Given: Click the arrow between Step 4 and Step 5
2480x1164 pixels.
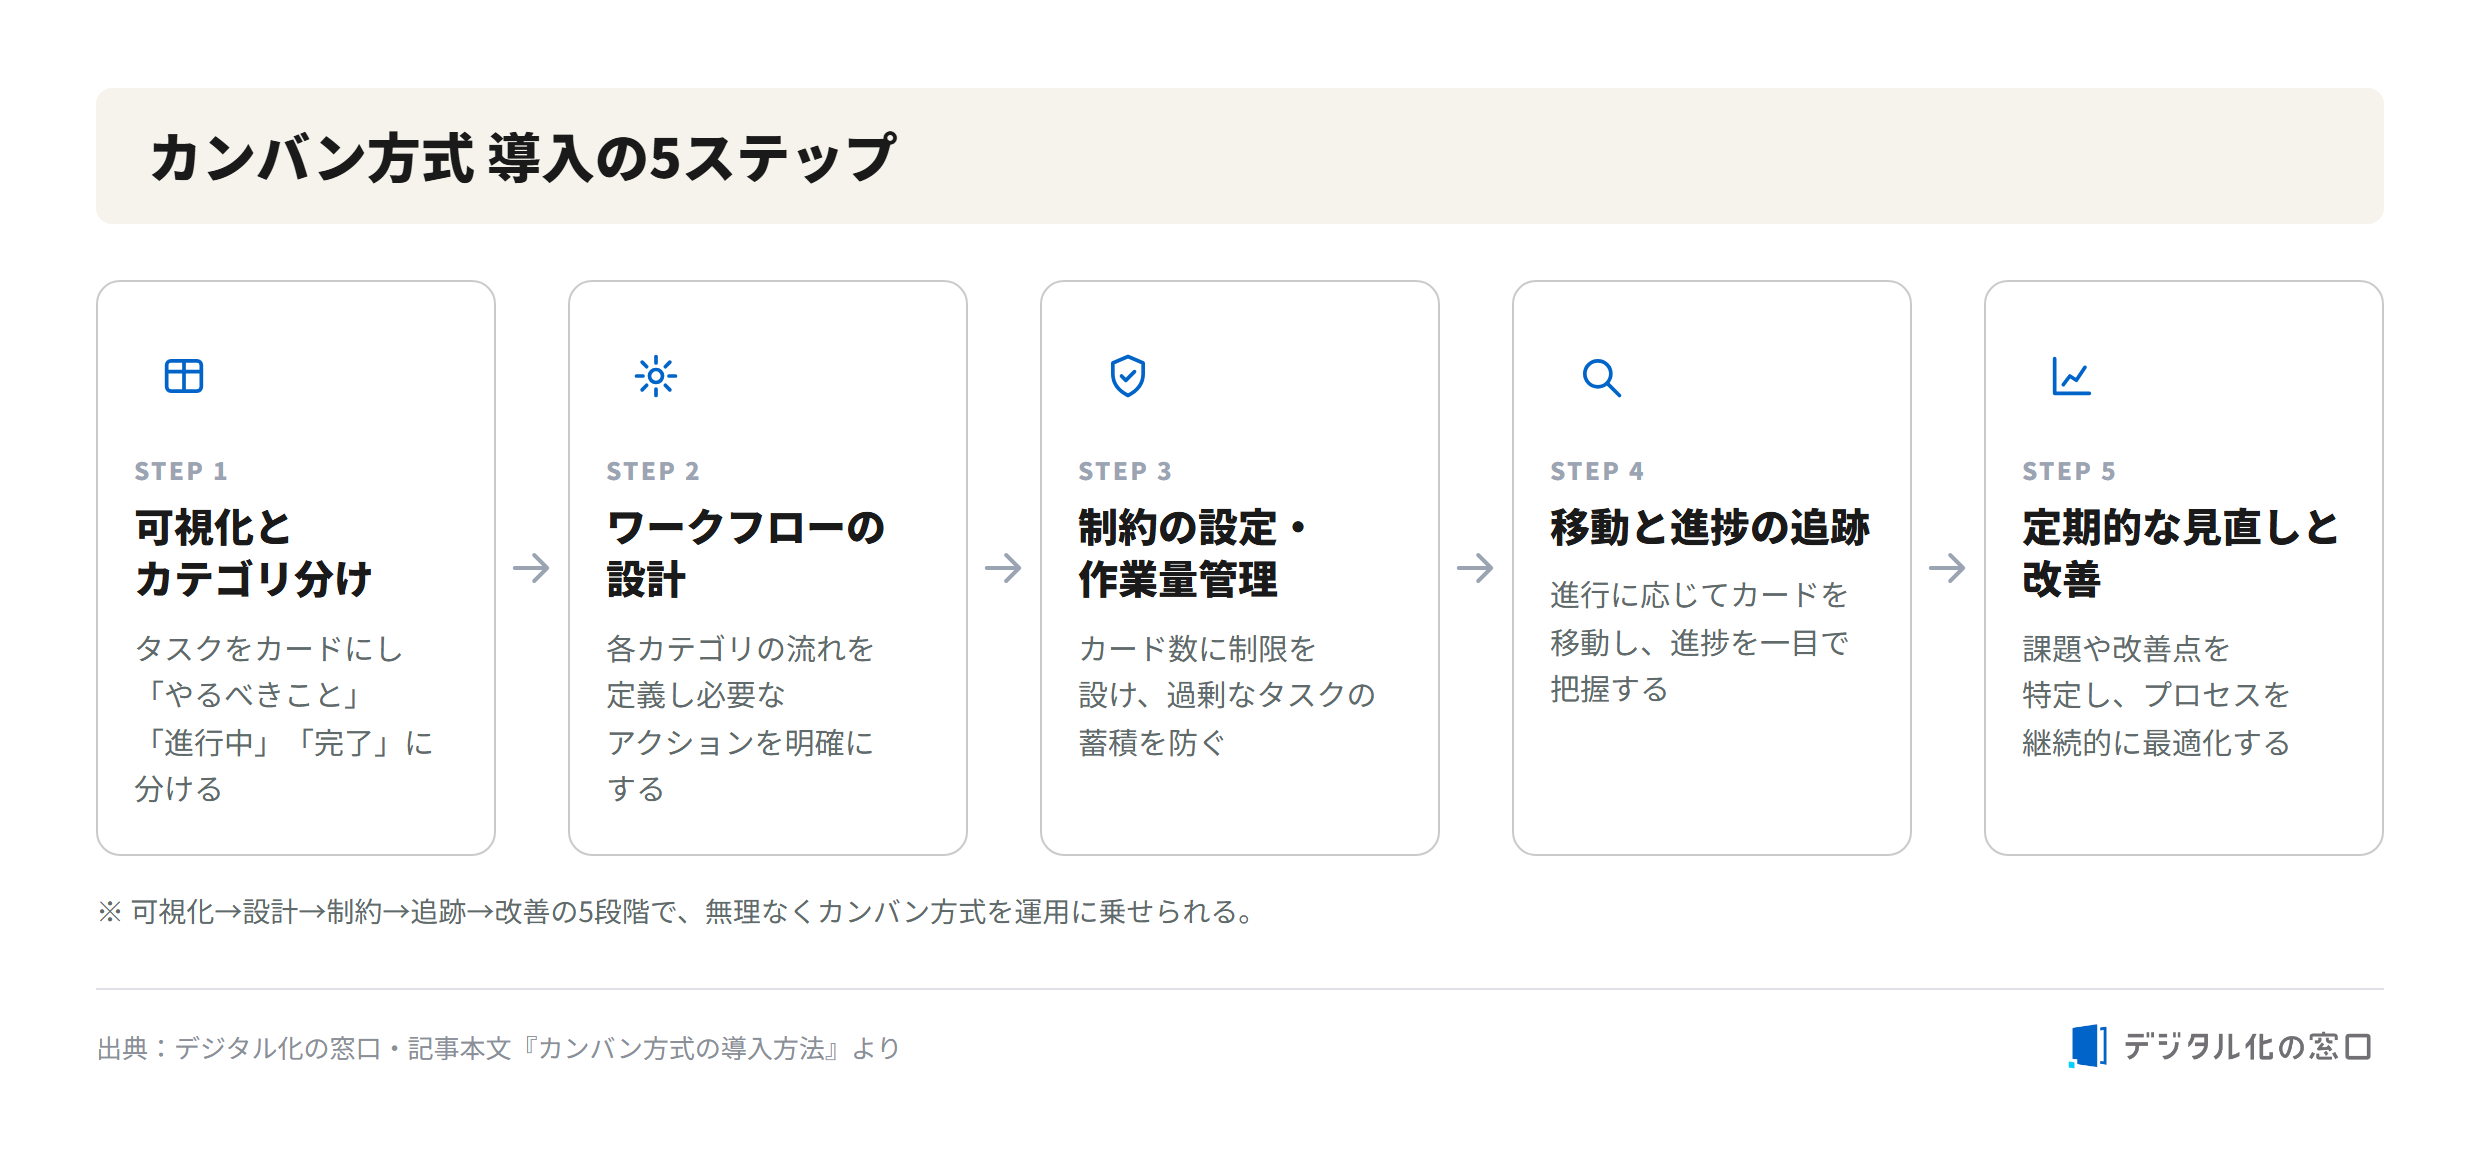Looking at the screenshot, I should (x=1948, y=568).
